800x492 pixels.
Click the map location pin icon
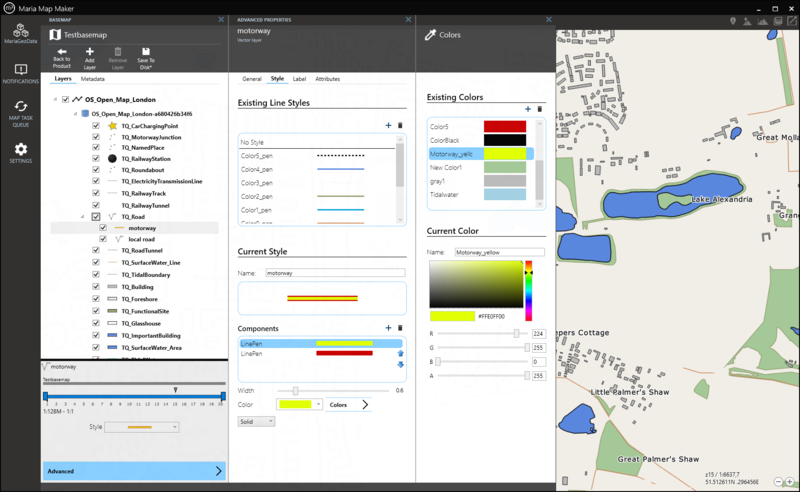733,21
